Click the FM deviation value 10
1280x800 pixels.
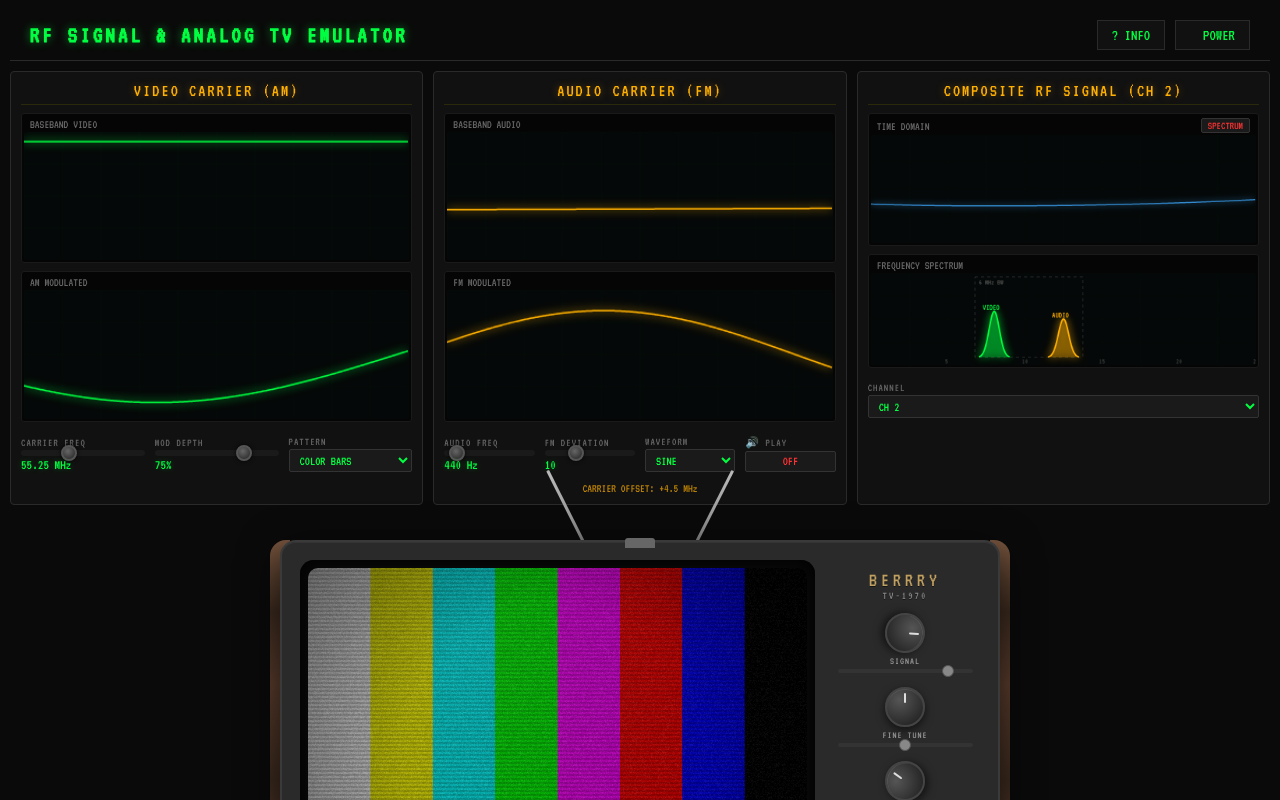pyautogui.click(x=550, y=466)
